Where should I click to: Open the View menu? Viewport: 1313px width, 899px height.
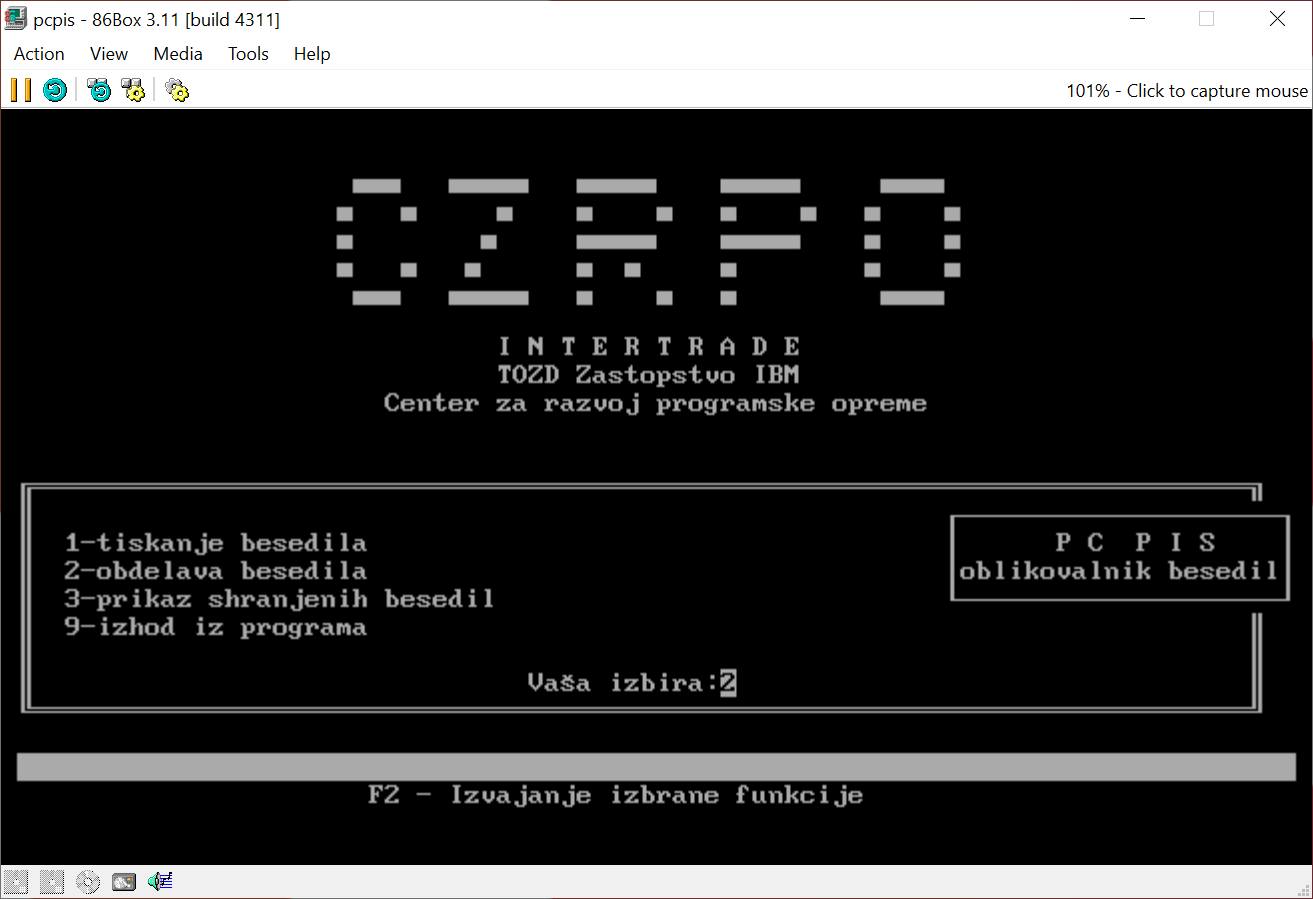tap(109, 54)
